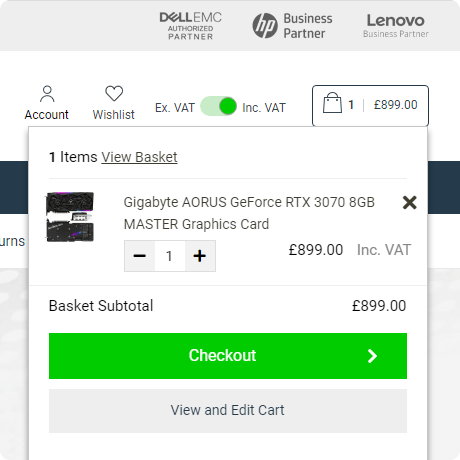
Task: Click the shopping bag basket icon
Action: (332, 103)
